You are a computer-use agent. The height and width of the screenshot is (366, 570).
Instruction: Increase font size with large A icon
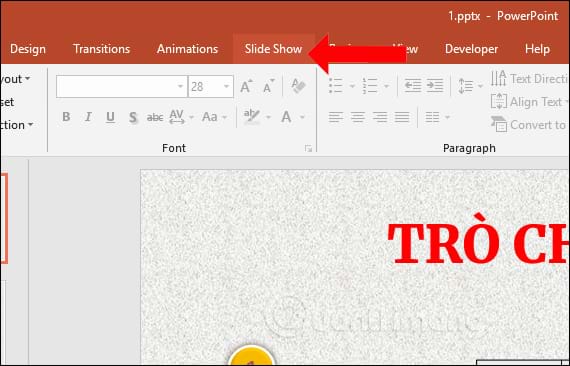pos(246,87)
